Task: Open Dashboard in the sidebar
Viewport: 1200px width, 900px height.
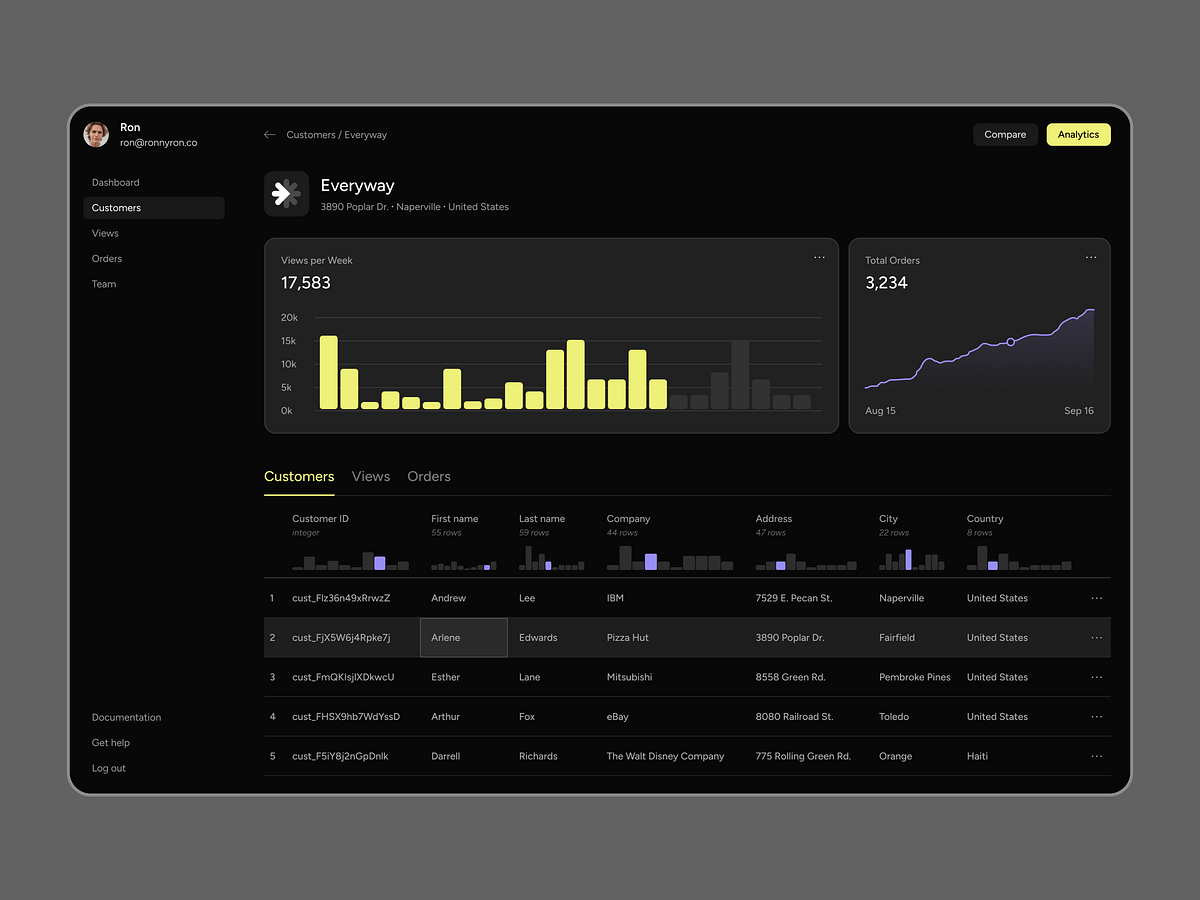Action: coord(116,183)
